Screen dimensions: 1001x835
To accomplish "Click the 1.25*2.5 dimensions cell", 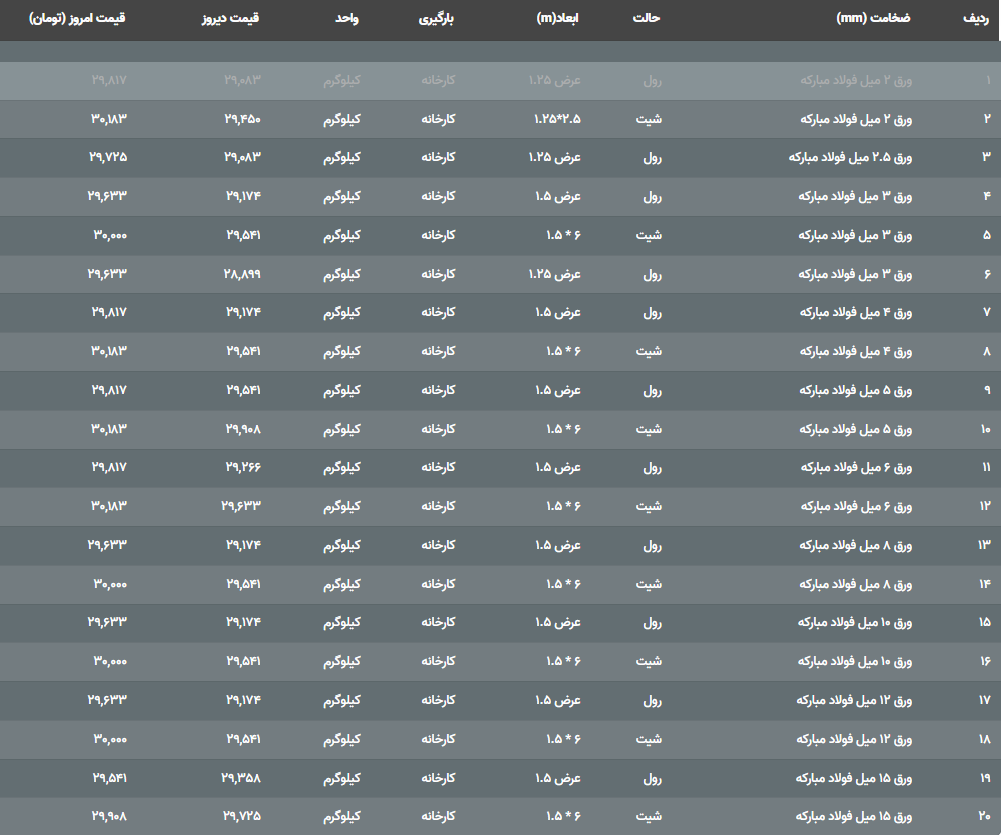I will point(557,119).
